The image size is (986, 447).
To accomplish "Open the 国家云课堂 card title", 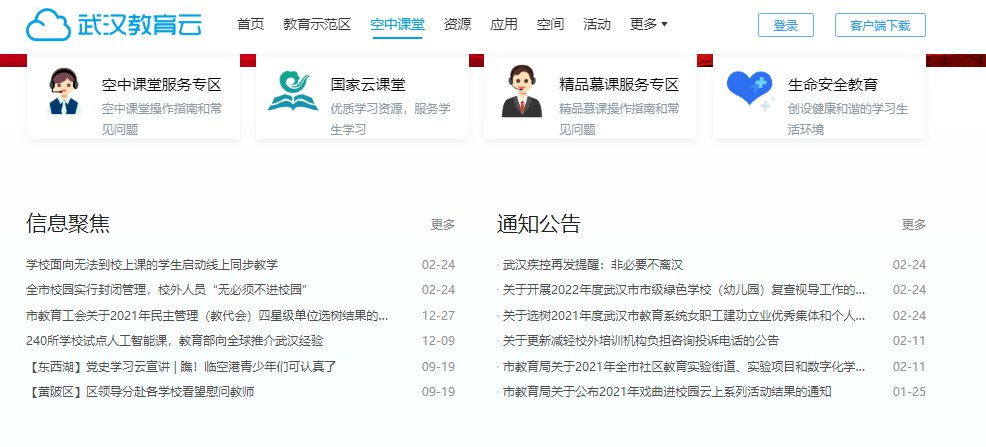I will tap(368, 84).
